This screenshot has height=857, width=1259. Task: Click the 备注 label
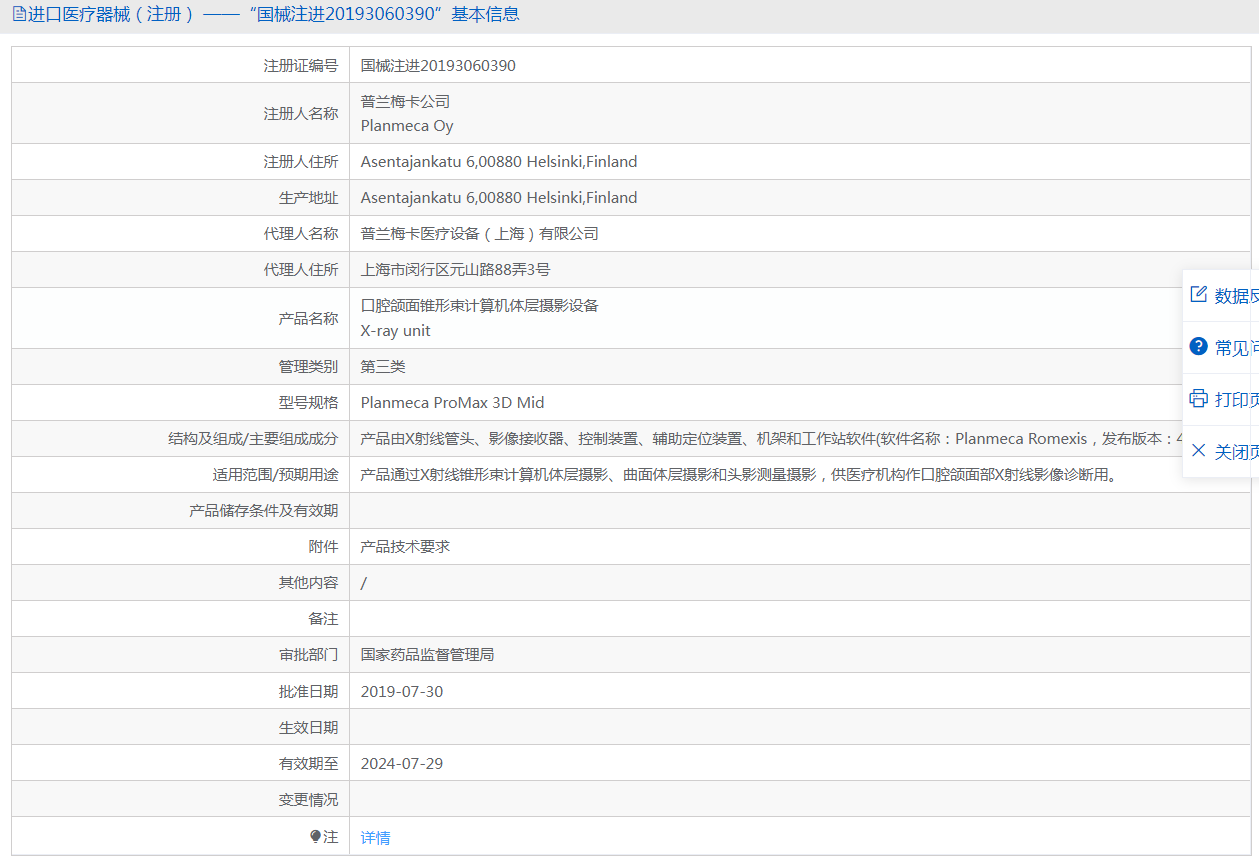[323, 619]
